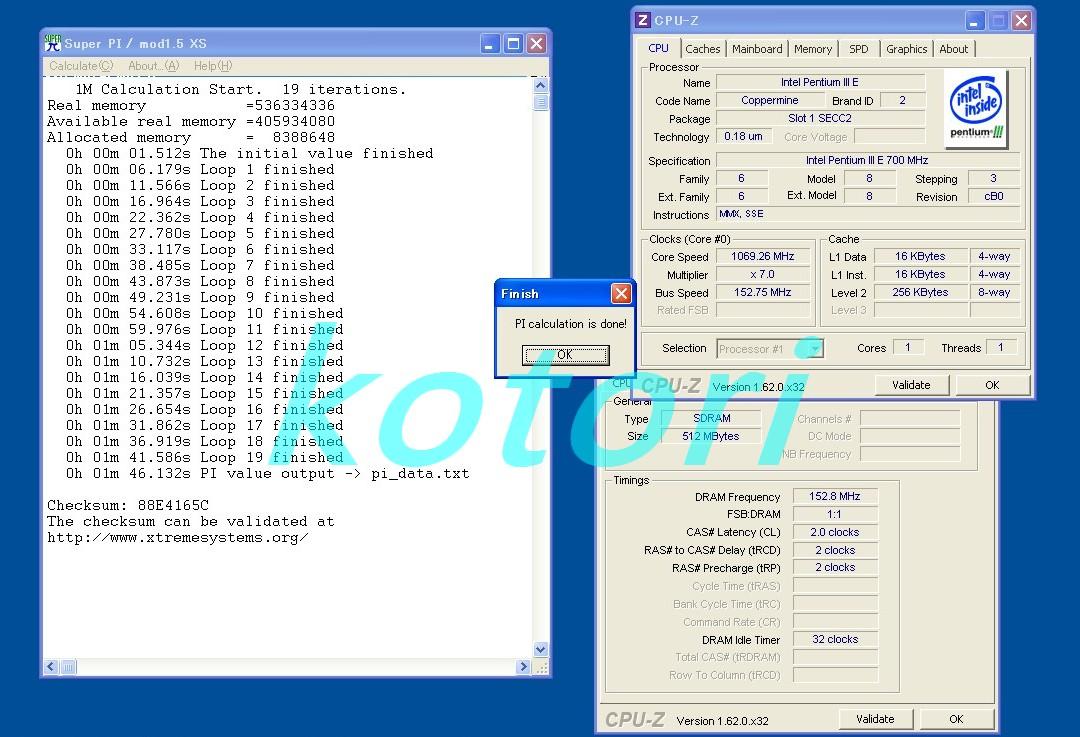1080x737 pixels.
Task: Click the http://www.xtremesystems.org/ text in Super PI
Action: (x=178, y=537)
